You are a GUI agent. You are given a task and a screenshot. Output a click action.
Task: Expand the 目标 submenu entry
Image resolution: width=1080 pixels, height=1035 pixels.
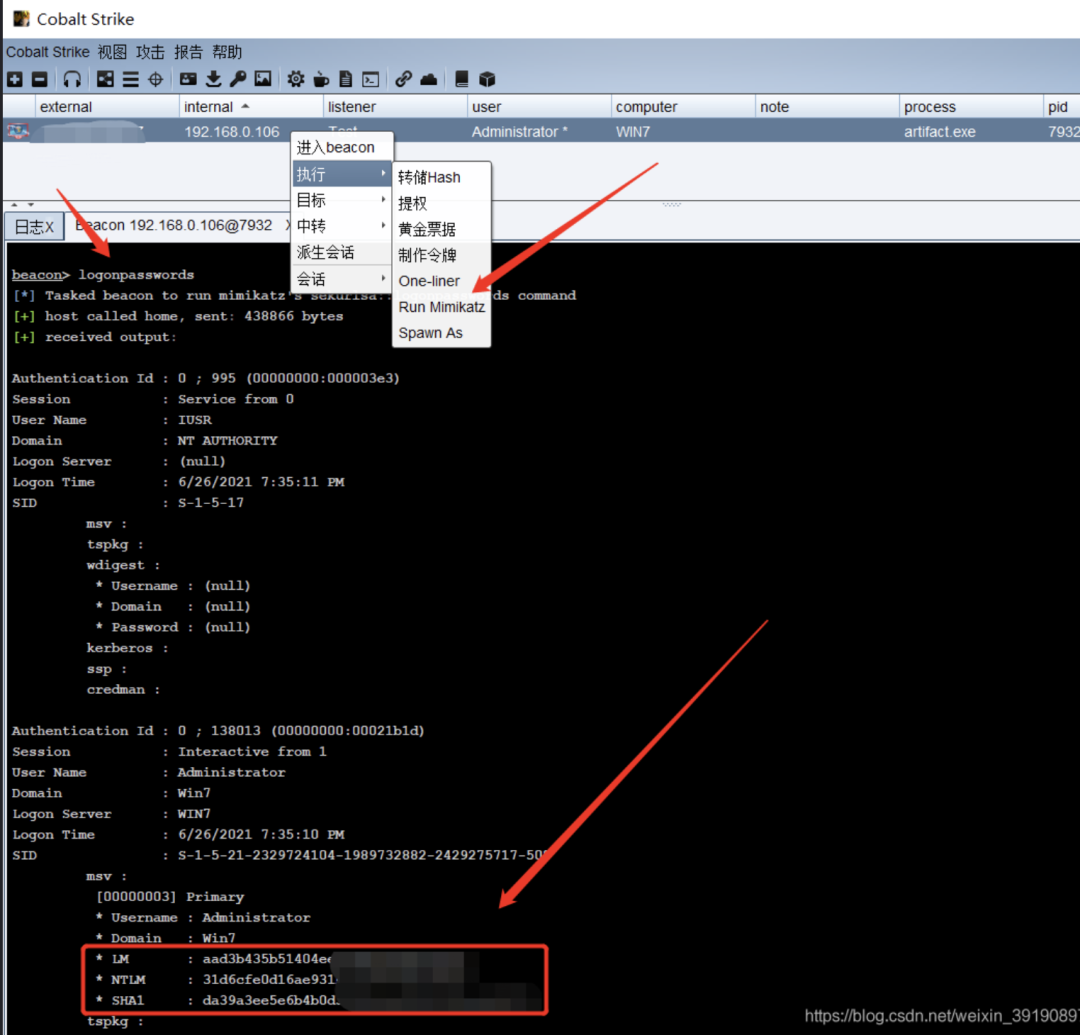342,200
